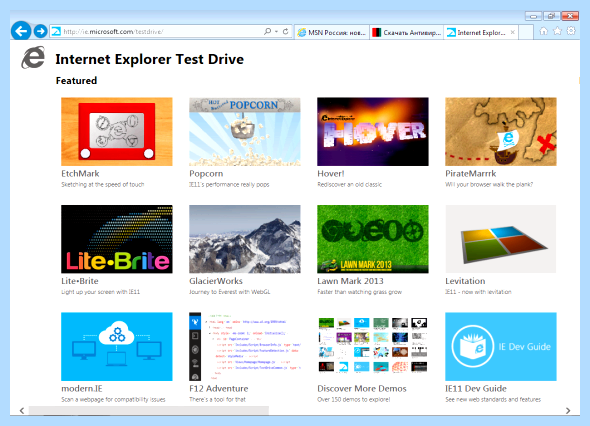
Task: Open the Tools gear icon
Action: coord(571,31)
